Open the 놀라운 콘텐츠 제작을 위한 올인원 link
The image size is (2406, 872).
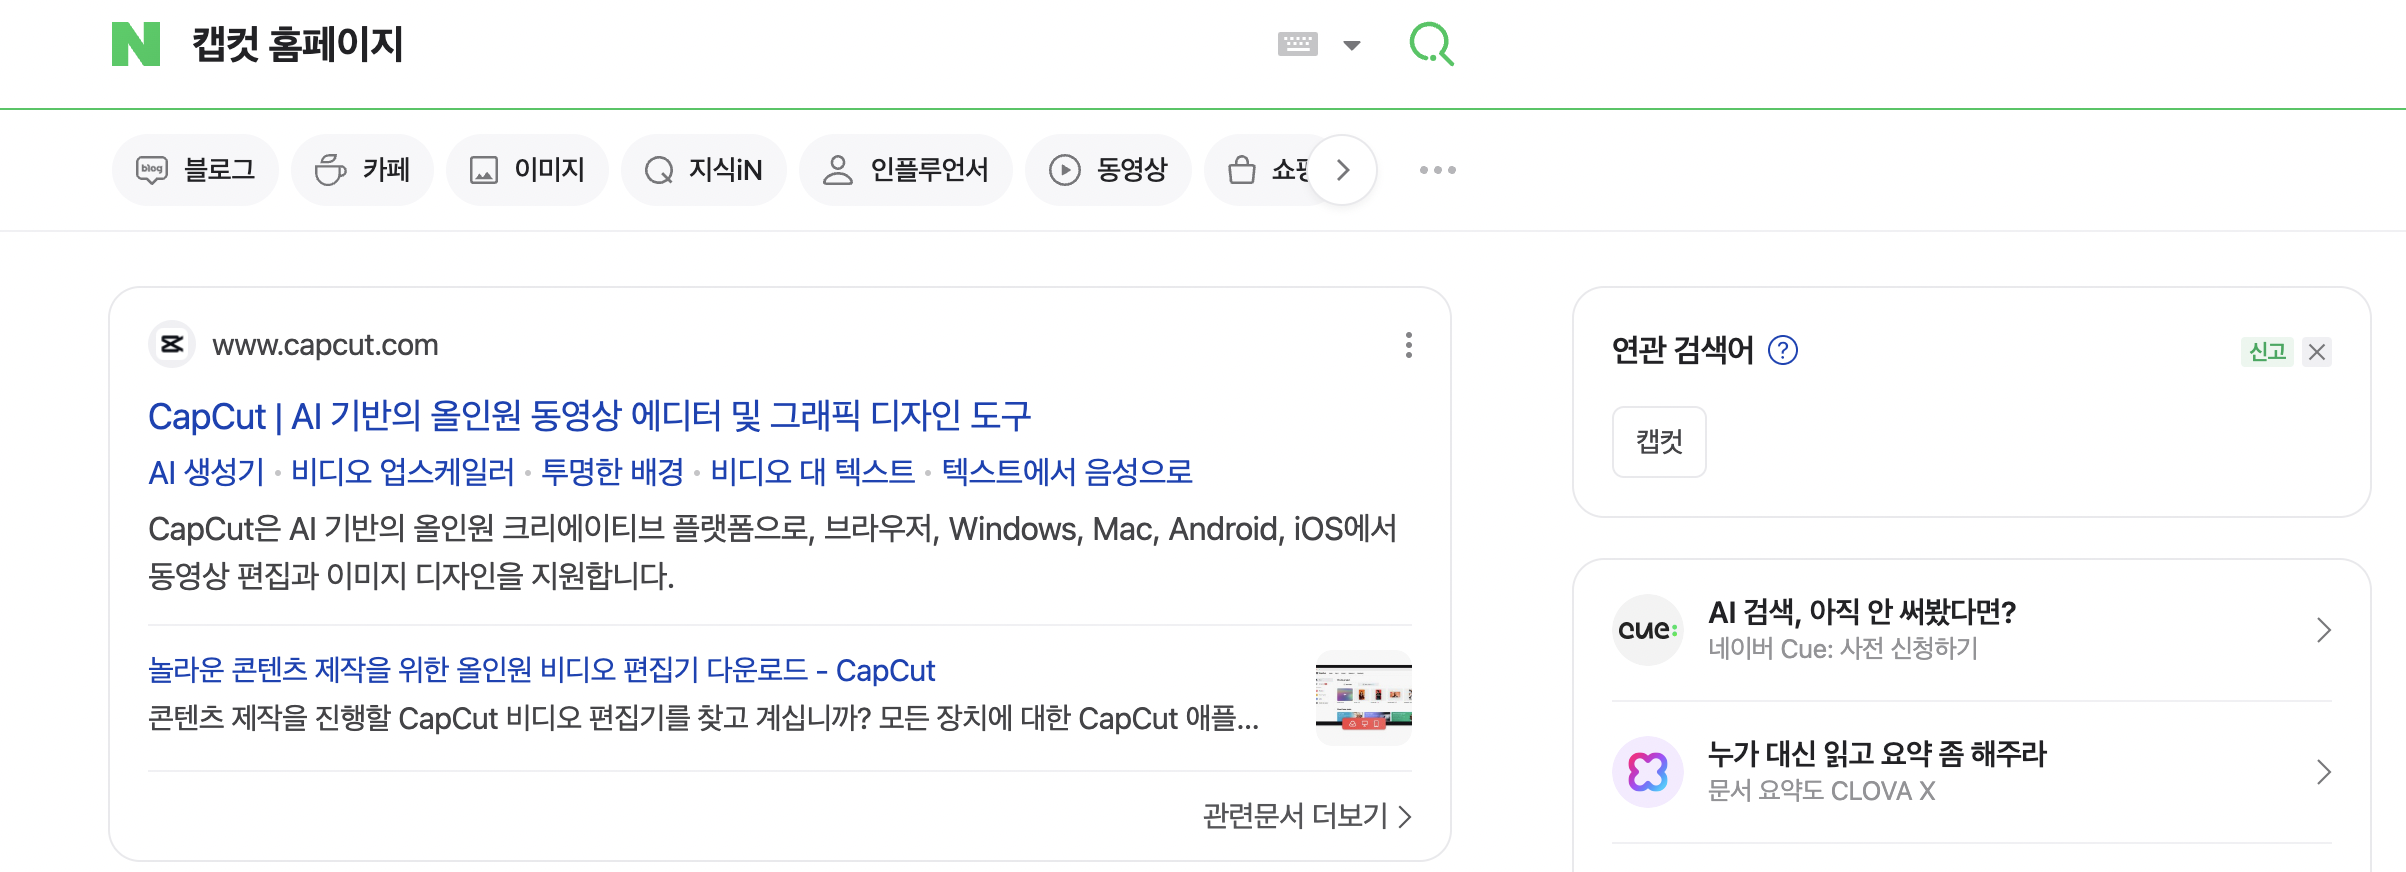tap(541, 670)
